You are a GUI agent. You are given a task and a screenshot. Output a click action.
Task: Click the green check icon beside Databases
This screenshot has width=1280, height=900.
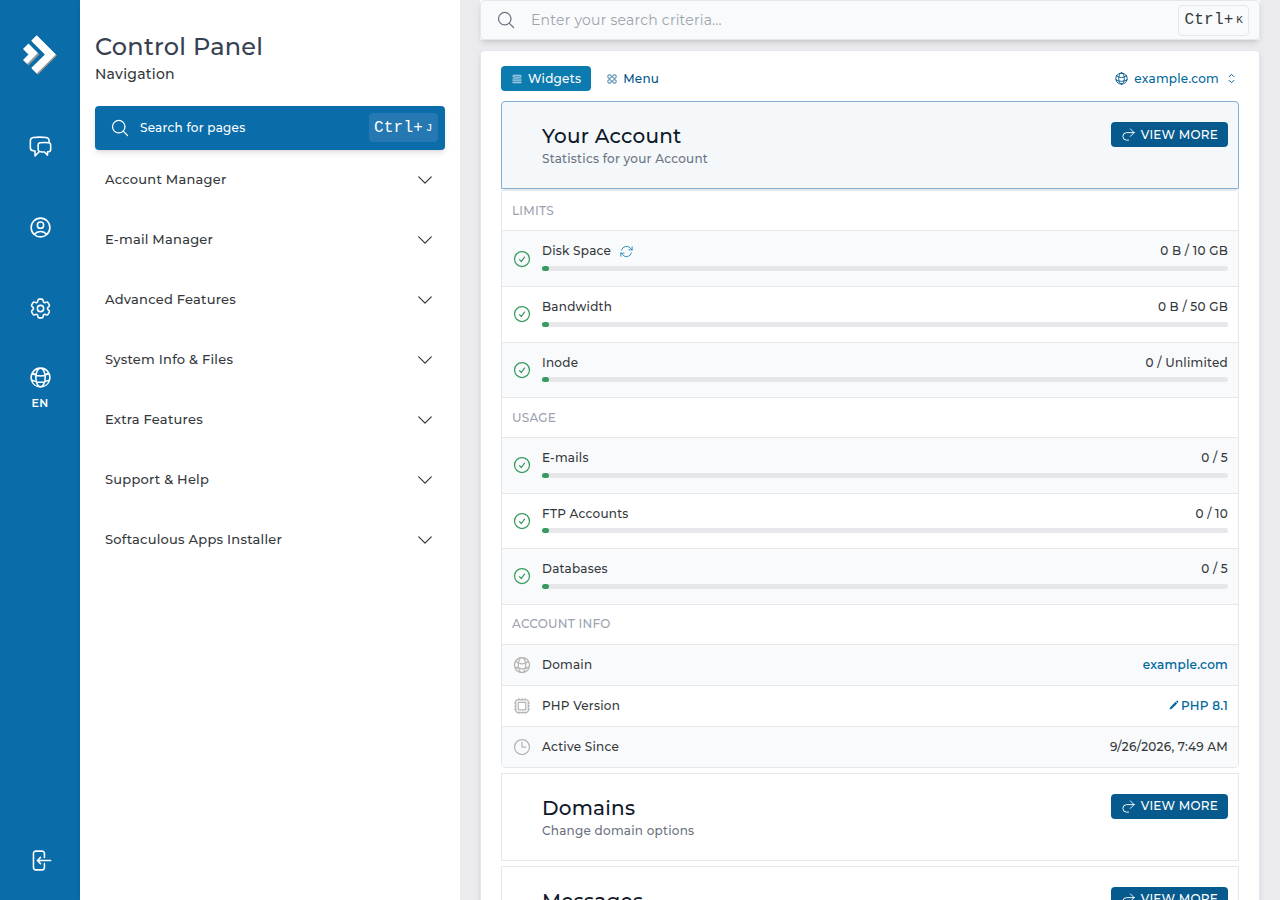tap(522, 576)
